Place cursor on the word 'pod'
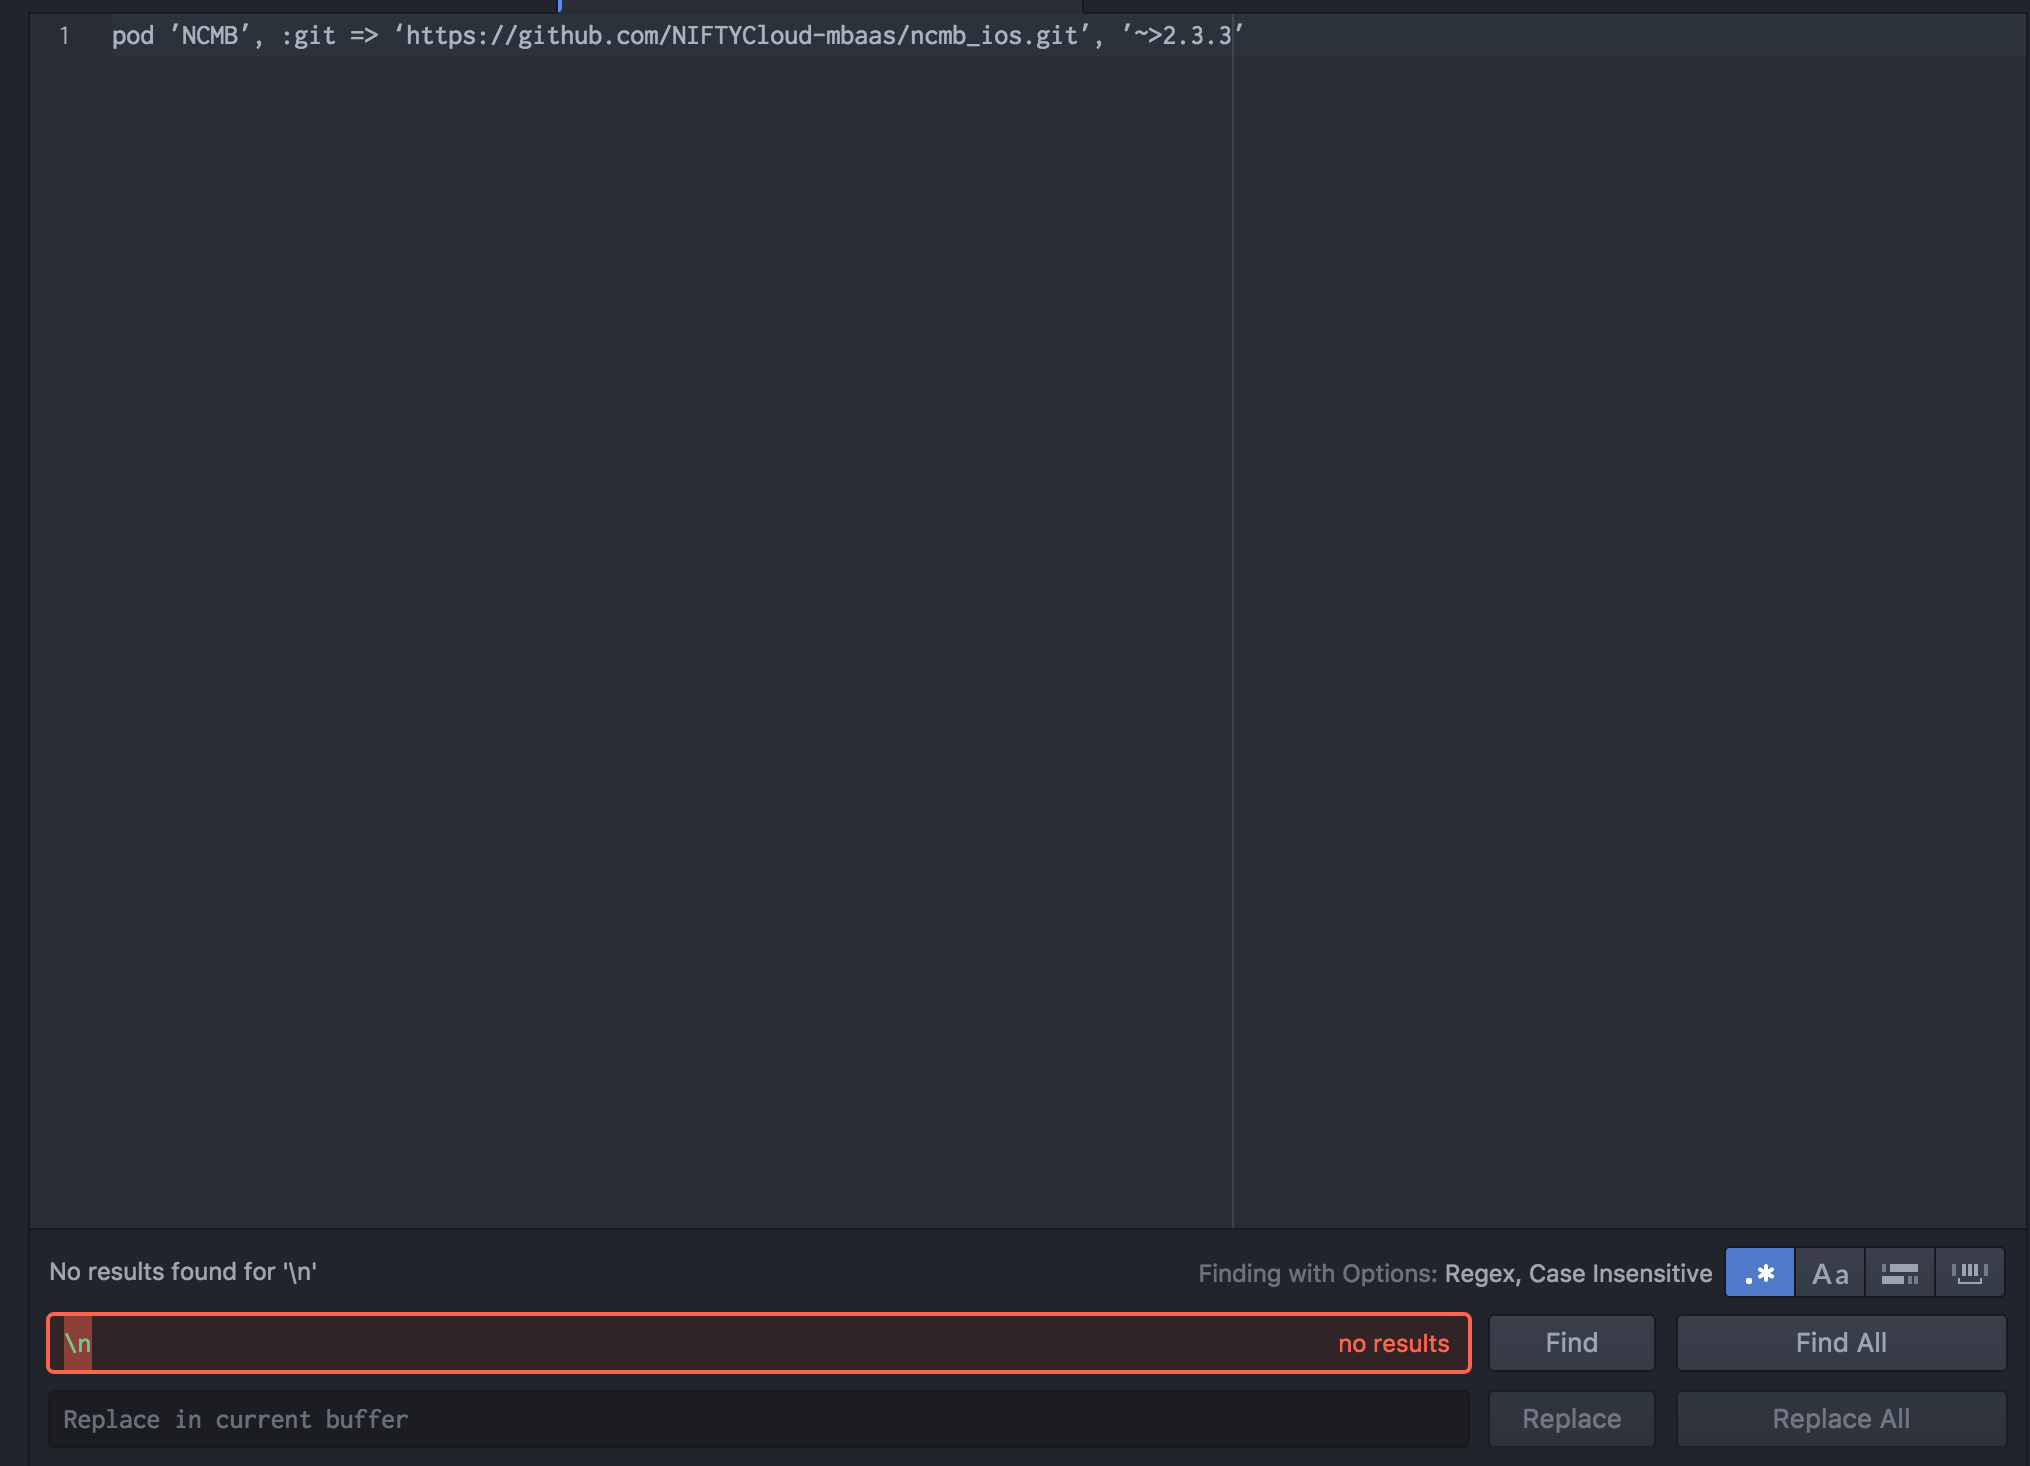 click(x=133, y=36)
